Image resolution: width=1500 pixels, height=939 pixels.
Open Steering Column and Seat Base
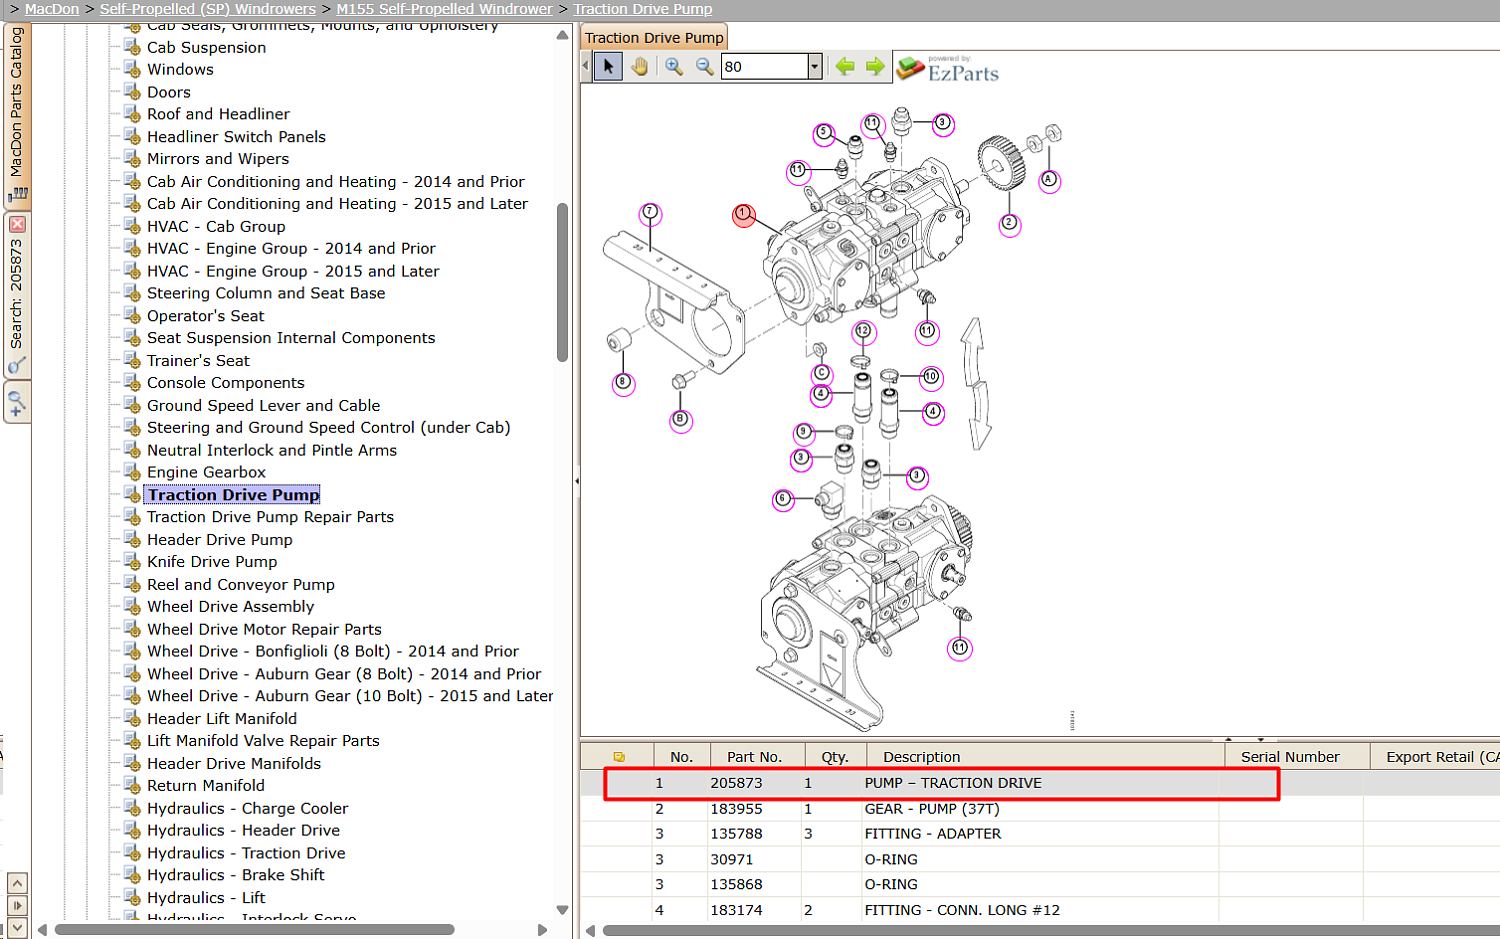tap(266, 293)
